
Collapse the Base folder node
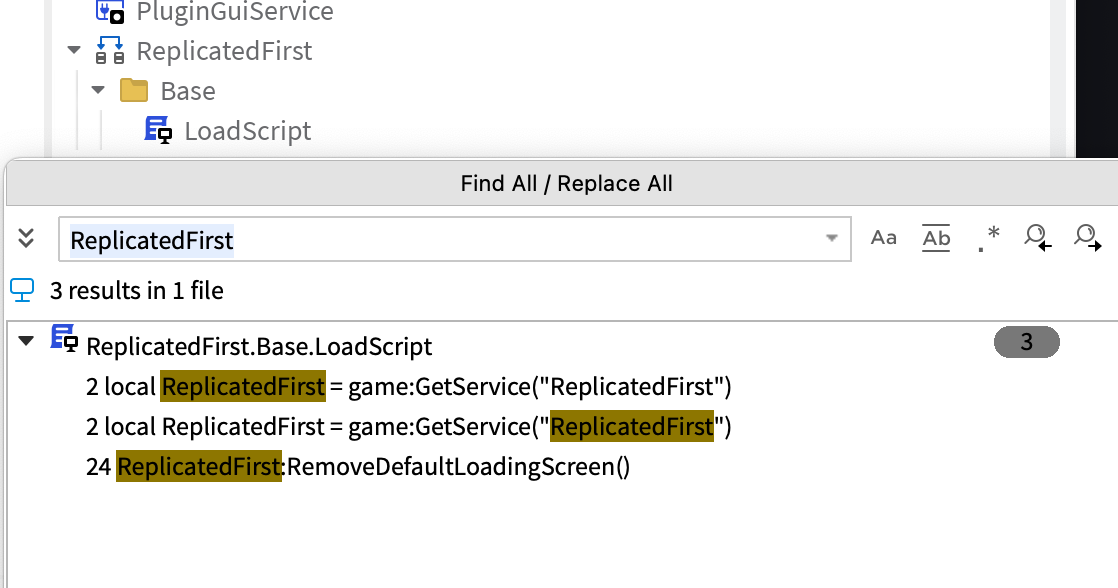pos(98,91)
